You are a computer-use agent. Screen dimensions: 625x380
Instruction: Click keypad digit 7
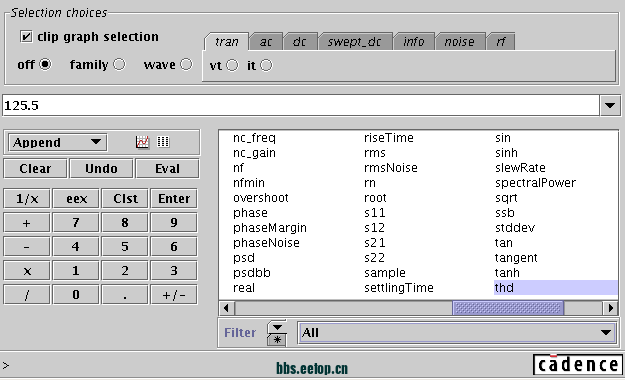76,223
